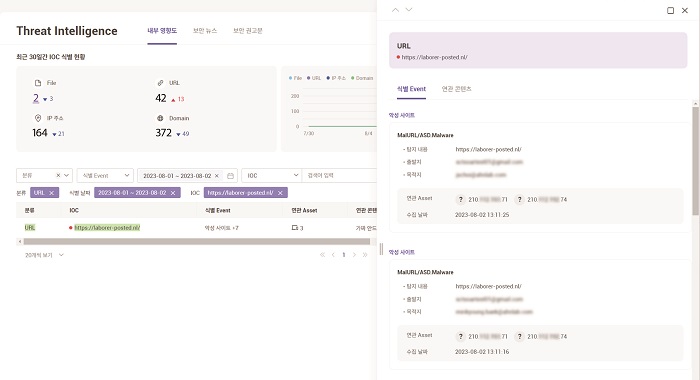Image resolution: width=700 pixels, height=380 pixels.
Task: Remove the date range filter chip
Action: pos(173,193)
